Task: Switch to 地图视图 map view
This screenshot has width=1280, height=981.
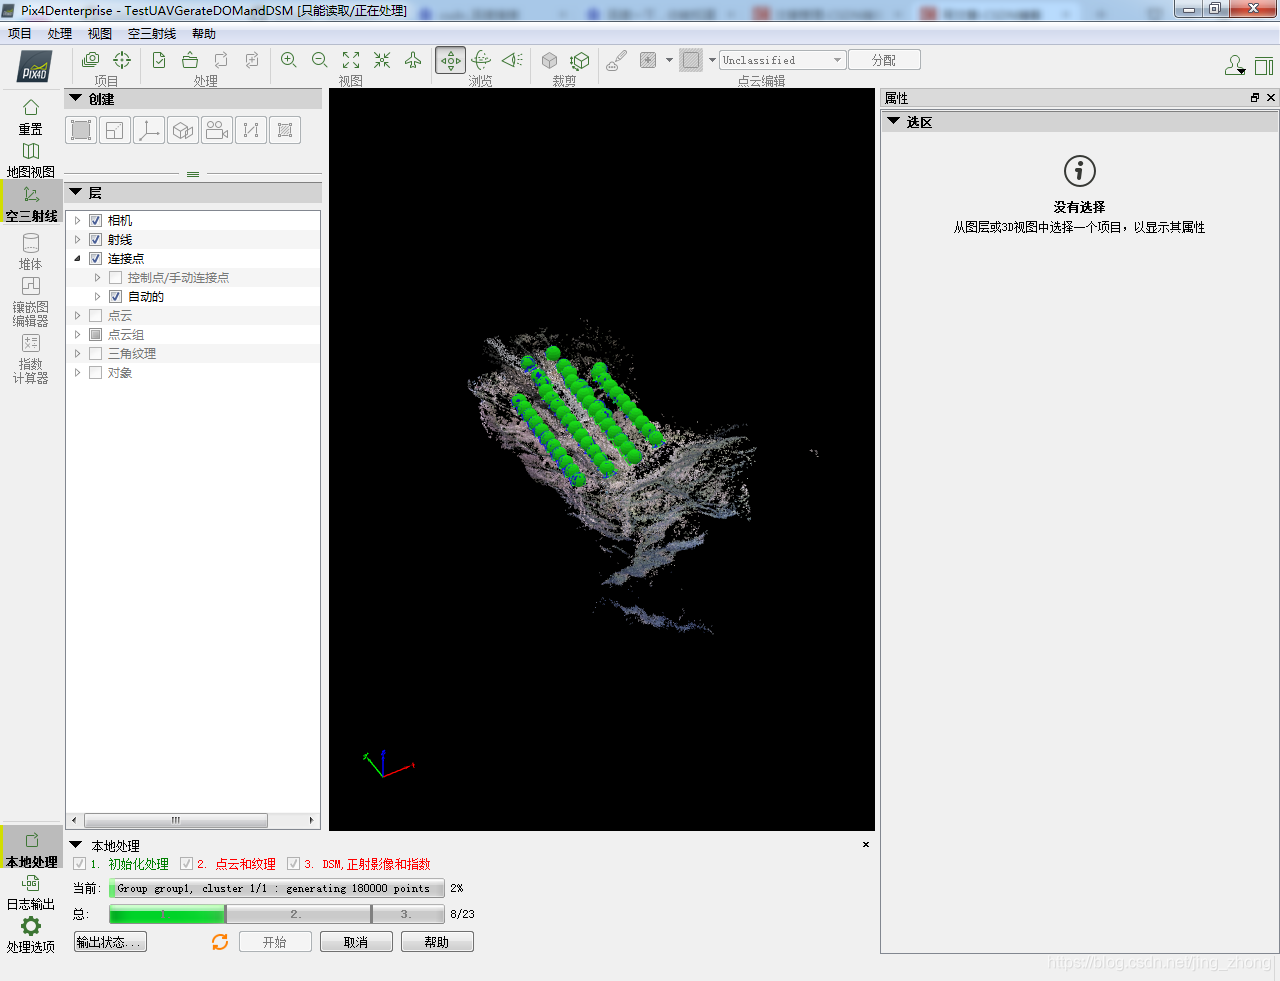Action: (31, 160)
